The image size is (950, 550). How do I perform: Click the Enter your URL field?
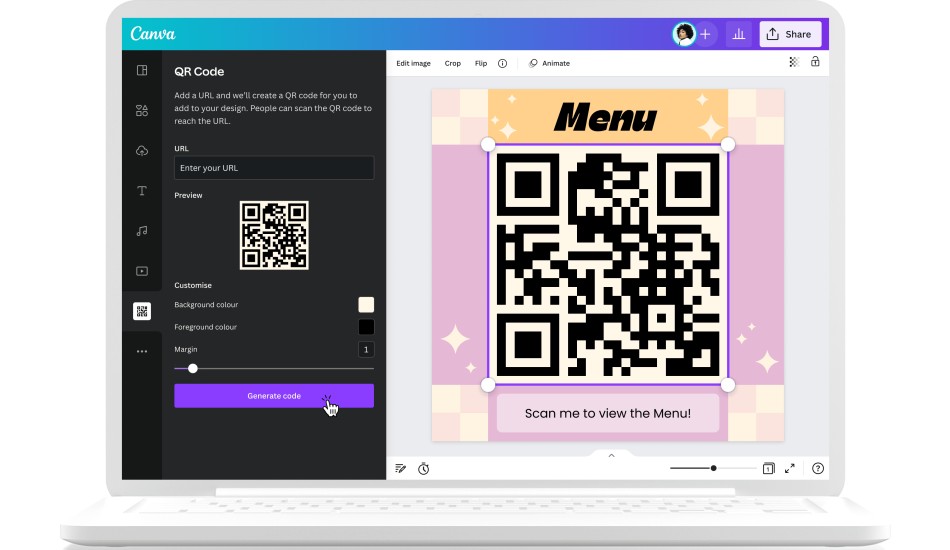pyautogui.click(x=274, y=168)
